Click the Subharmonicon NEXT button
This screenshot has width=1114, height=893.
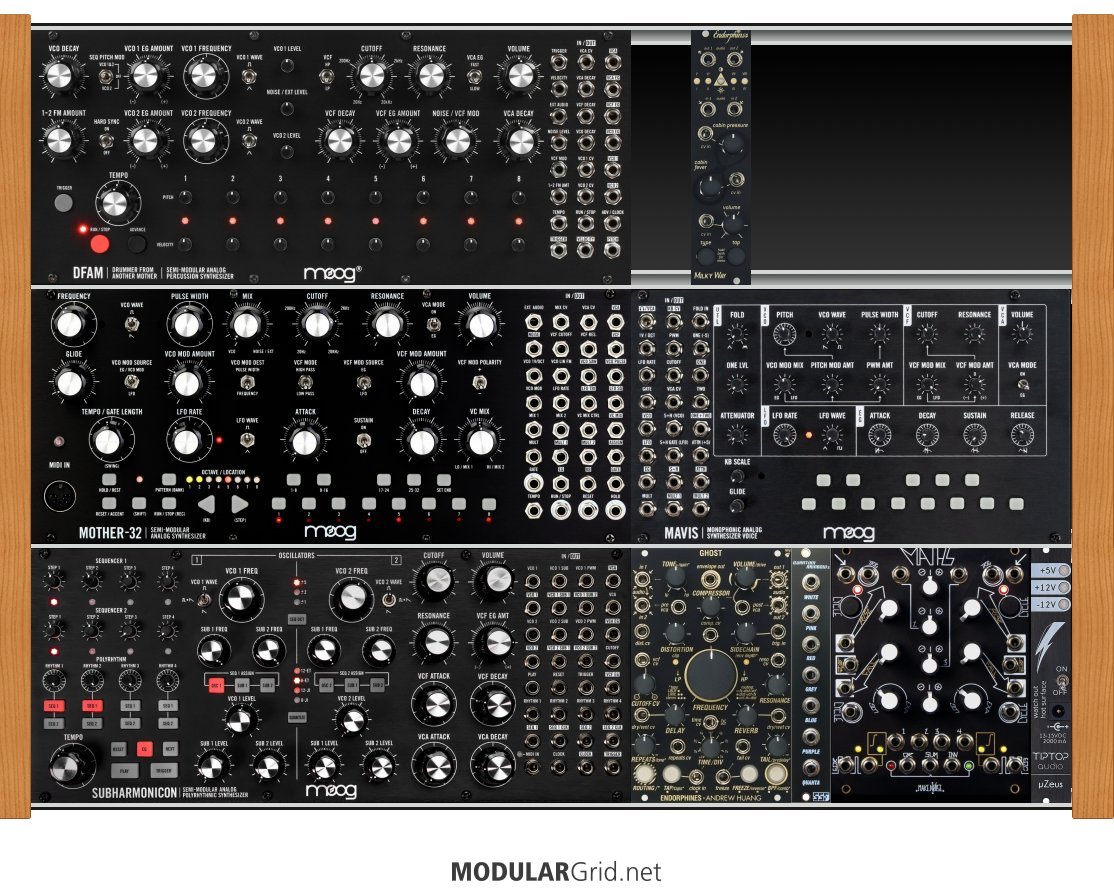169,749
